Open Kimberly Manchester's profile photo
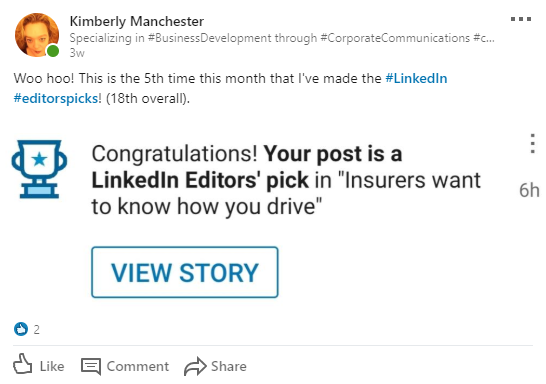The image size is (546, 384). (x=37, y=35)
